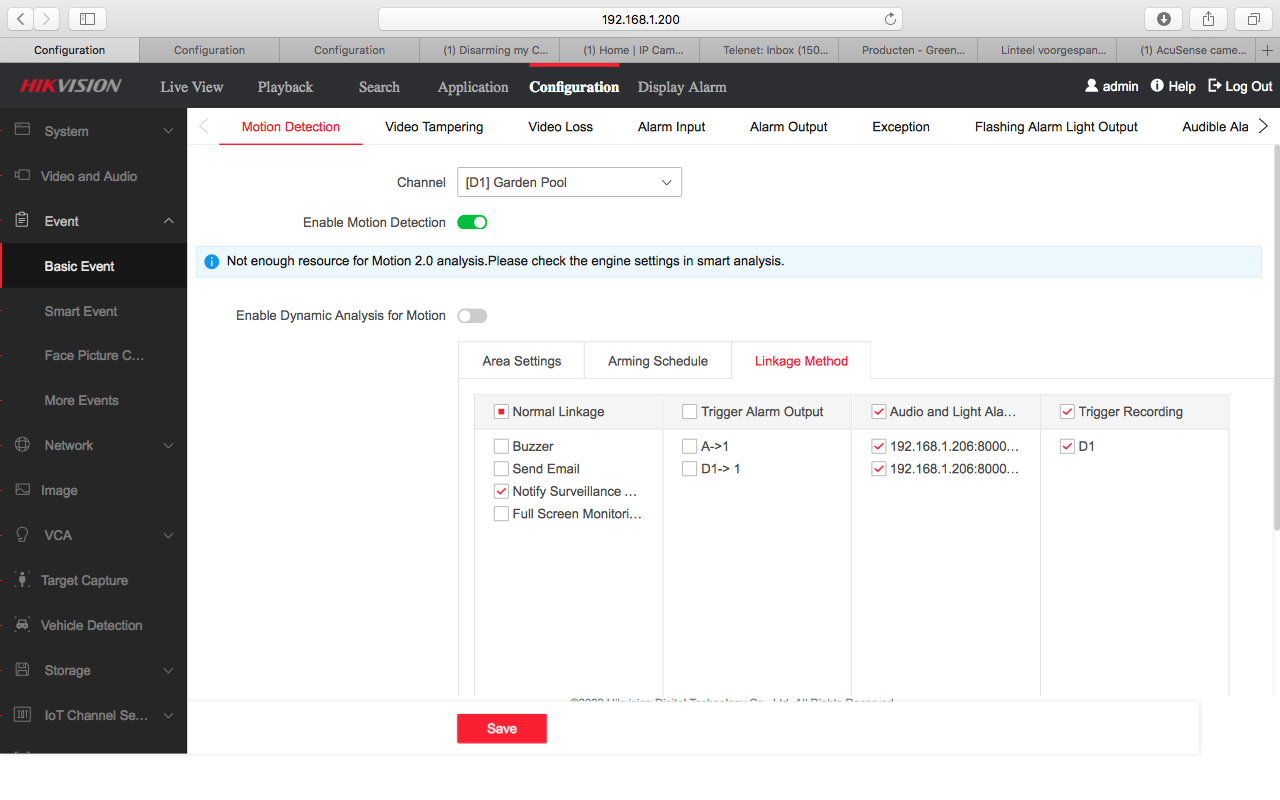Click the Log Out link
Screen dimensions: 1280x800
pos(1240,86)
